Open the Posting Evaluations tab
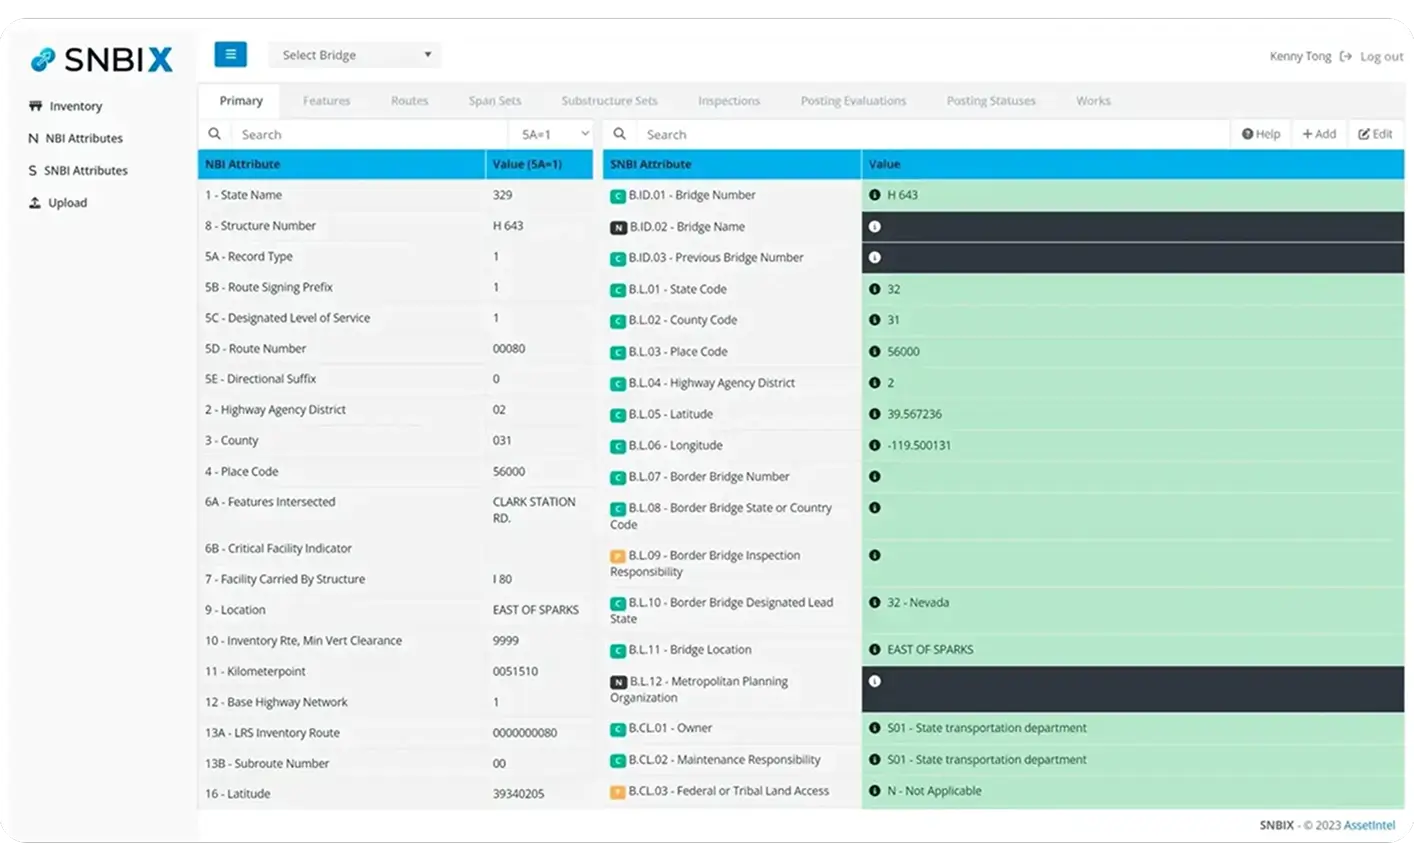 coord(854,101)
